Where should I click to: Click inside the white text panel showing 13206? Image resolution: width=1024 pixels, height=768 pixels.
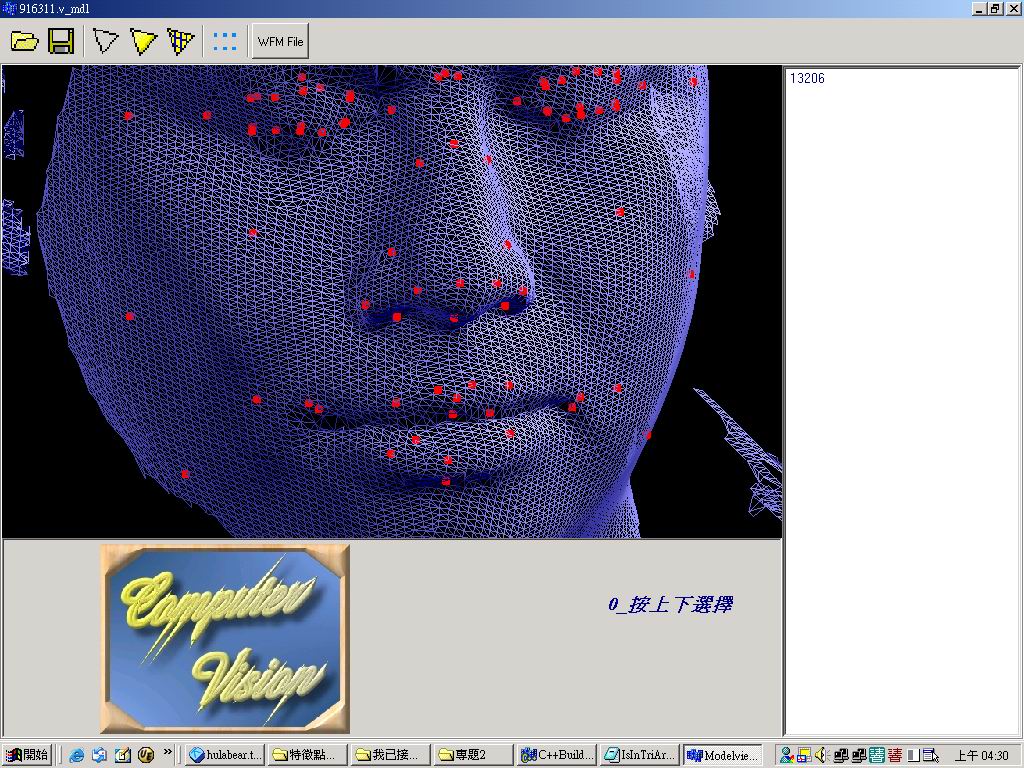click(x=902, y=400)
